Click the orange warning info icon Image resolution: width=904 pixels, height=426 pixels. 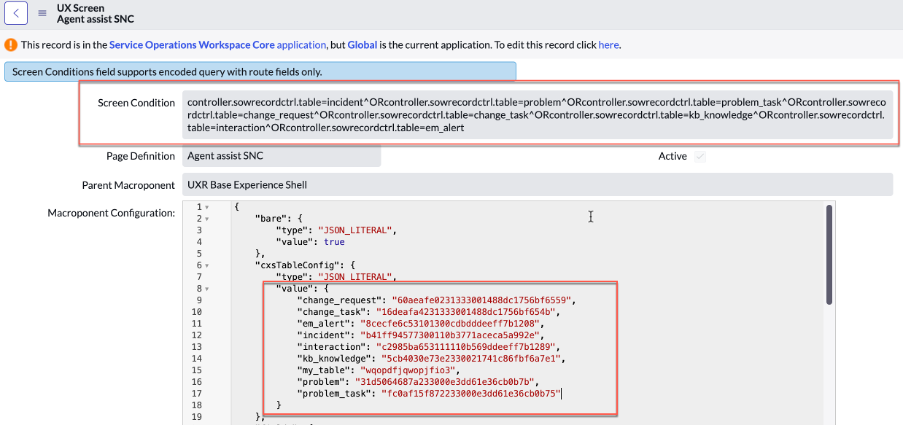[x=11, y=44]
